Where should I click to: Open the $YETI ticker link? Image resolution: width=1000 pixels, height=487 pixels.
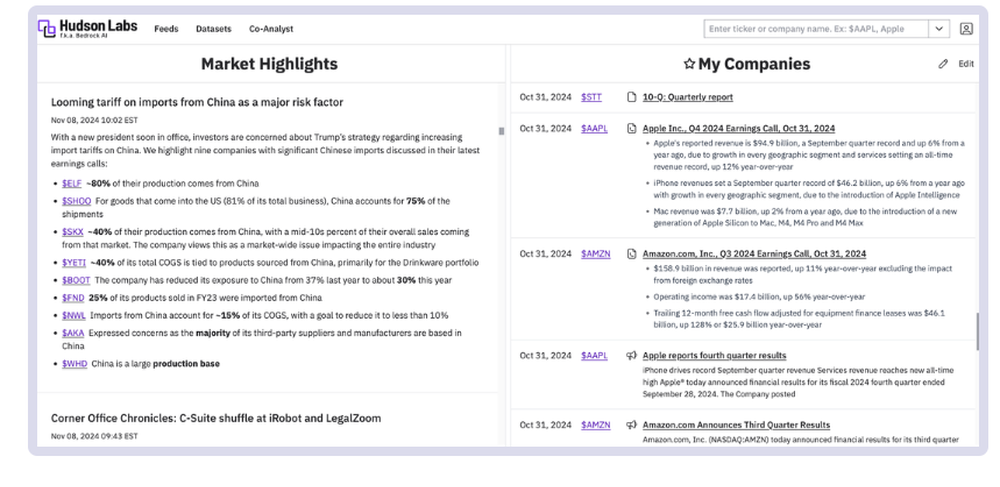tap(74, 262)
